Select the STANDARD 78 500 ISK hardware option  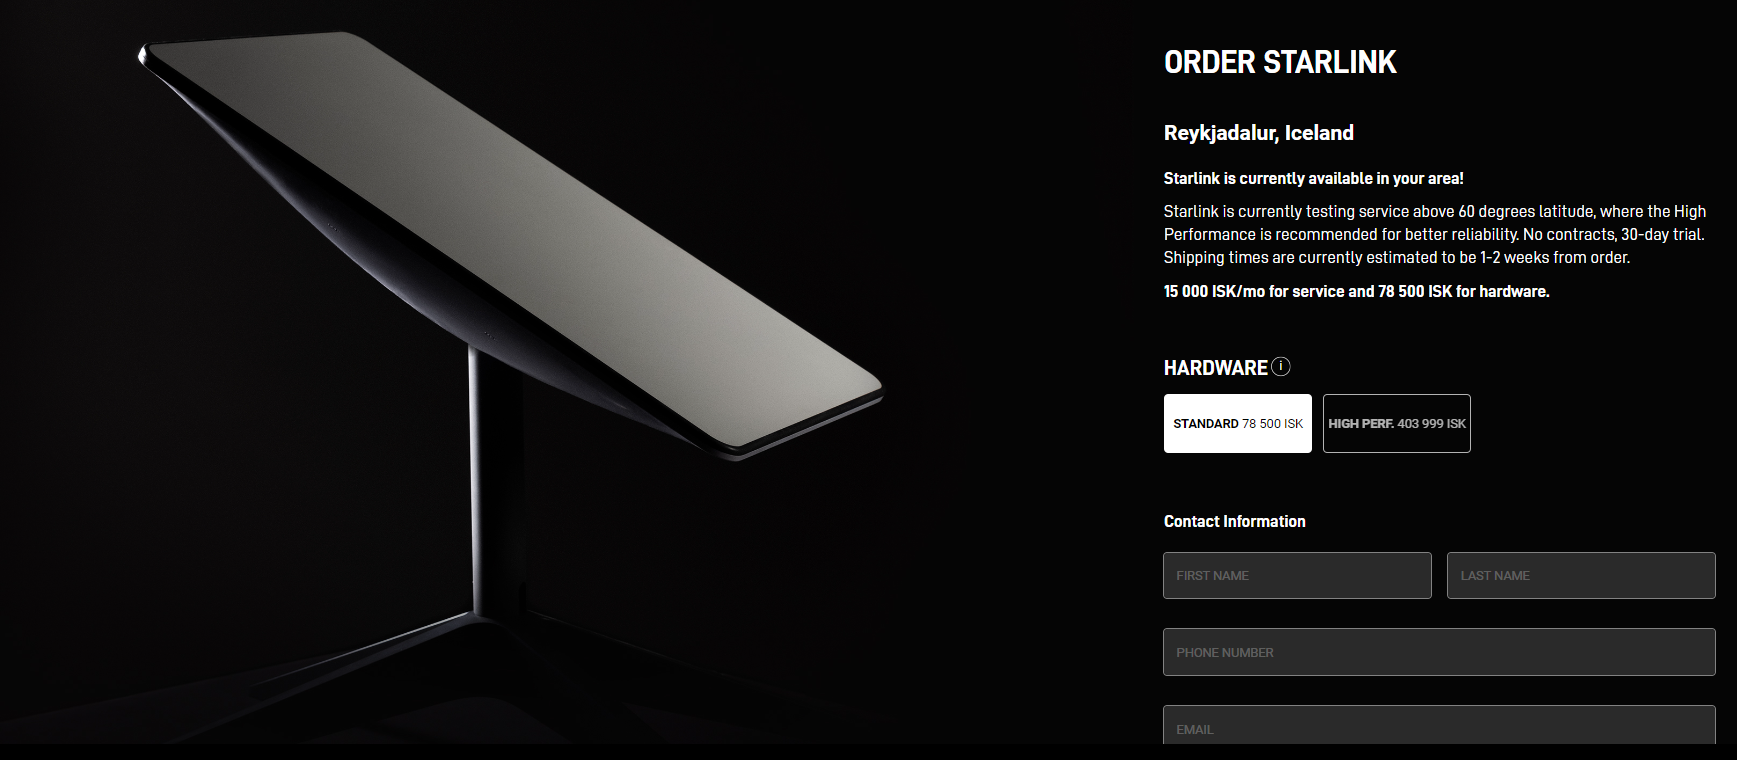(1238, 423)
